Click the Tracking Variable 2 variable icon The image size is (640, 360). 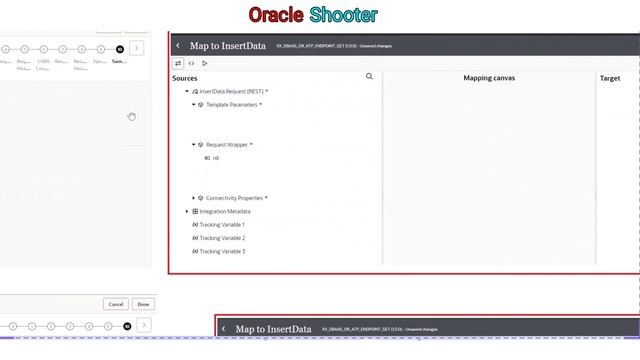195,238
